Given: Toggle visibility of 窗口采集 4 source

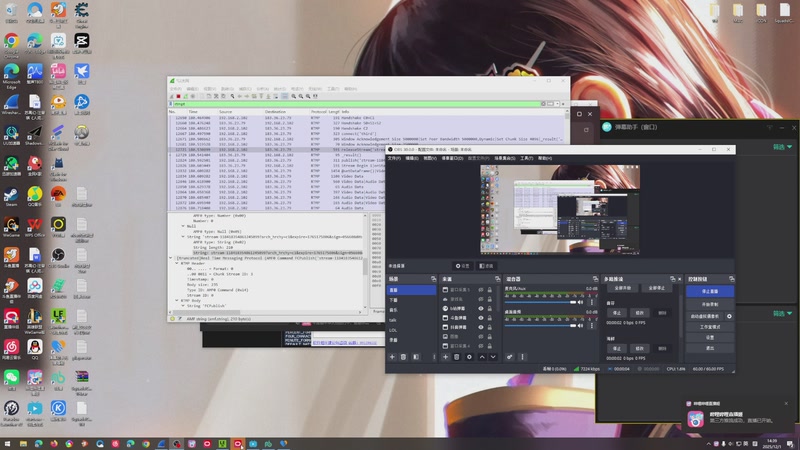Looking at the screenshot, I should pos(481,346).
